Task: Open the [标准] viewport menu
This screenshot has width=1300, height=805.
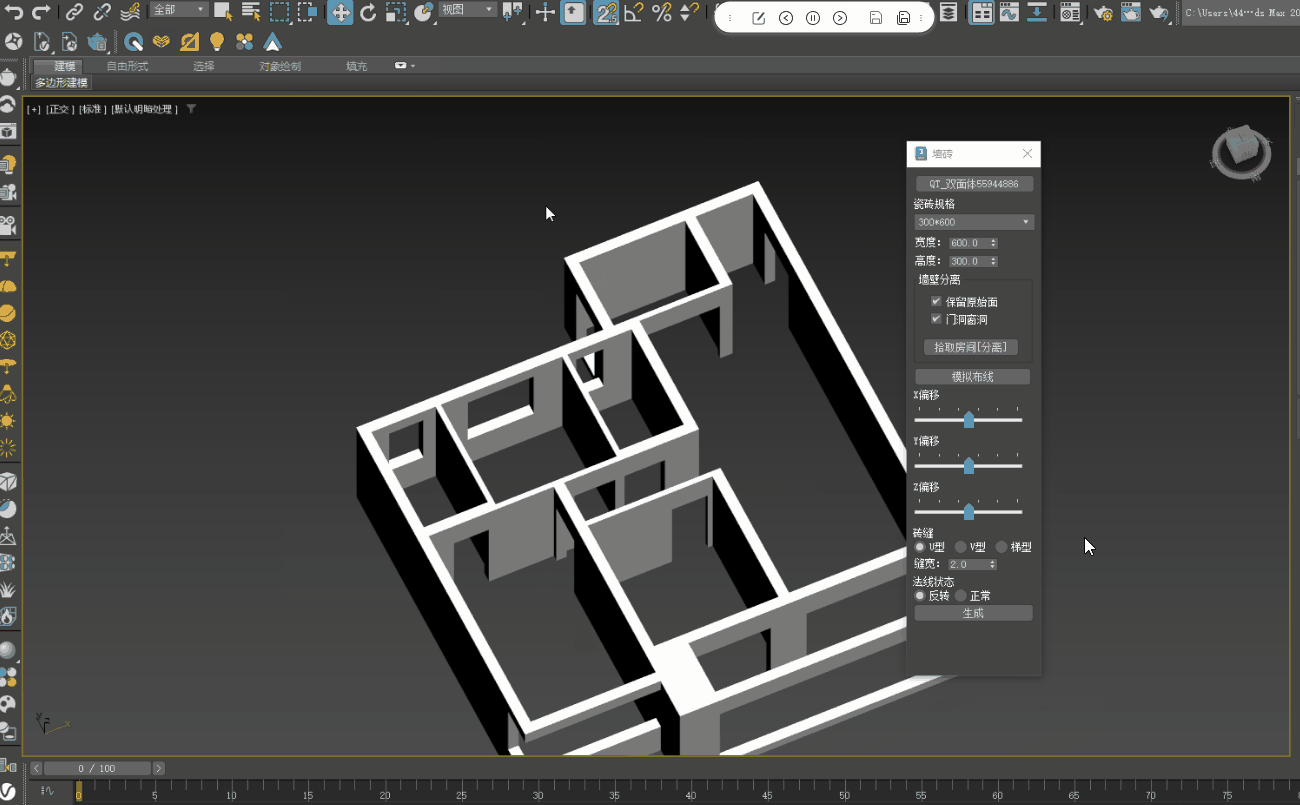Action: (93, 109)
